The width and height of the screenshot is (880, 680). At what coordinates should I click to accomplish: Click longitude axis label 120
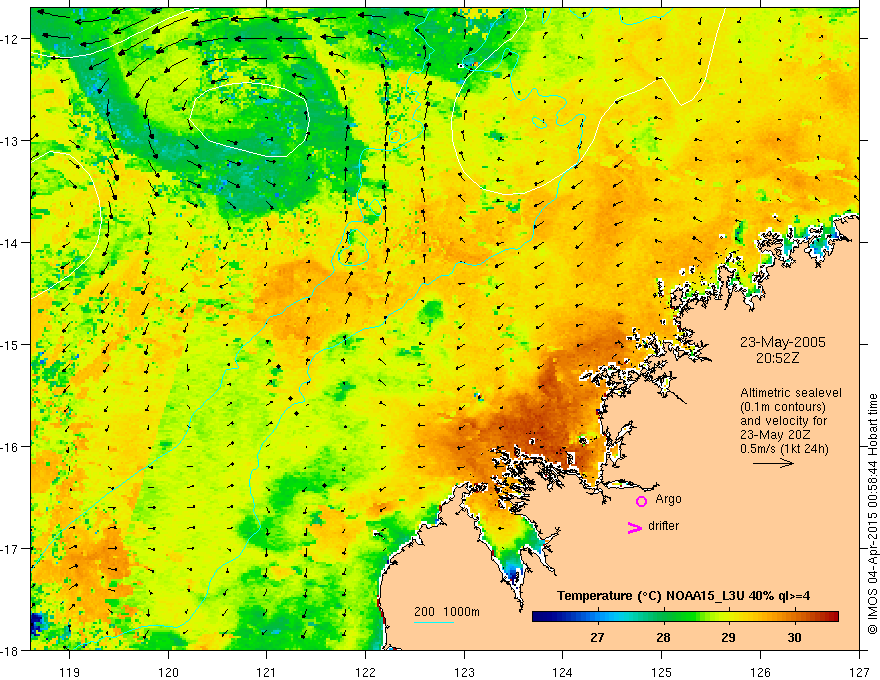pyautogui.click(x=168, y=672)
